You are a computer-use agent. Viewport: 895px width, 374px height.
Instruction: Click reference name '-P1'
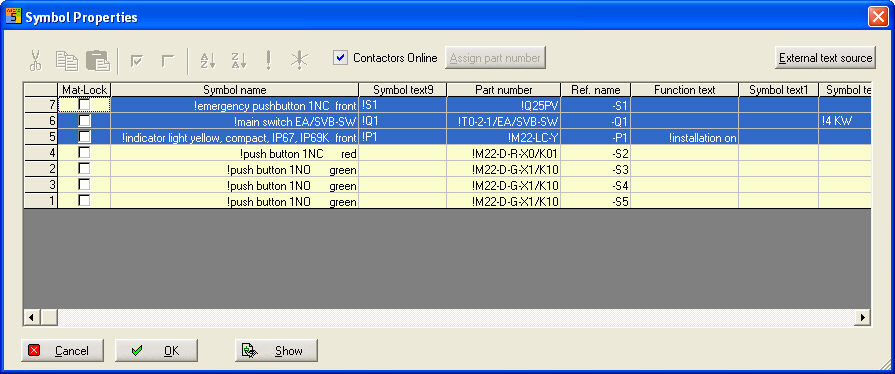point(595,137)
